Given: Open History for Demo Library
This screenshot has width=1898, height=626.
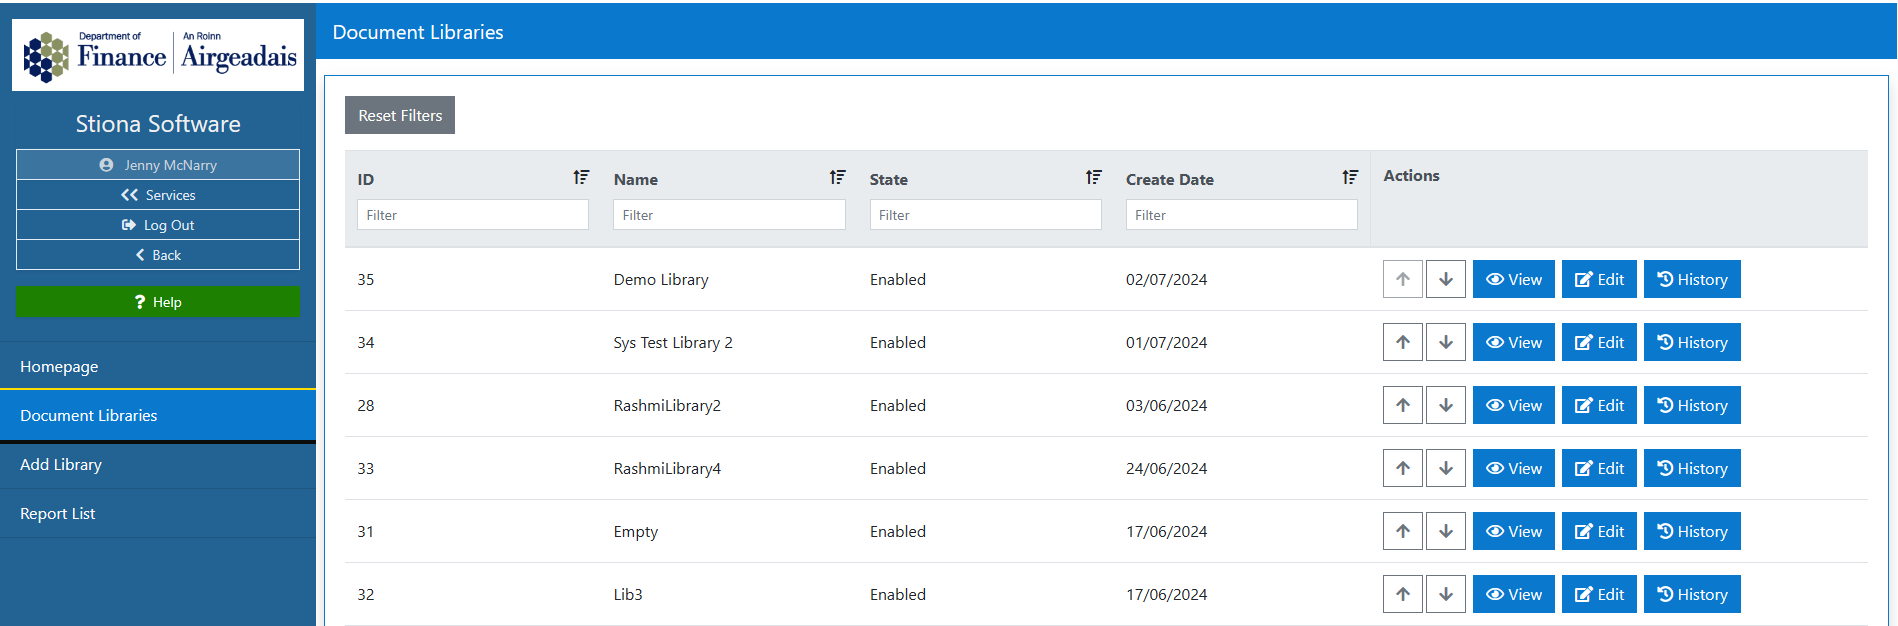Looking at the screenshot, I should click(x=1692, y=279).
